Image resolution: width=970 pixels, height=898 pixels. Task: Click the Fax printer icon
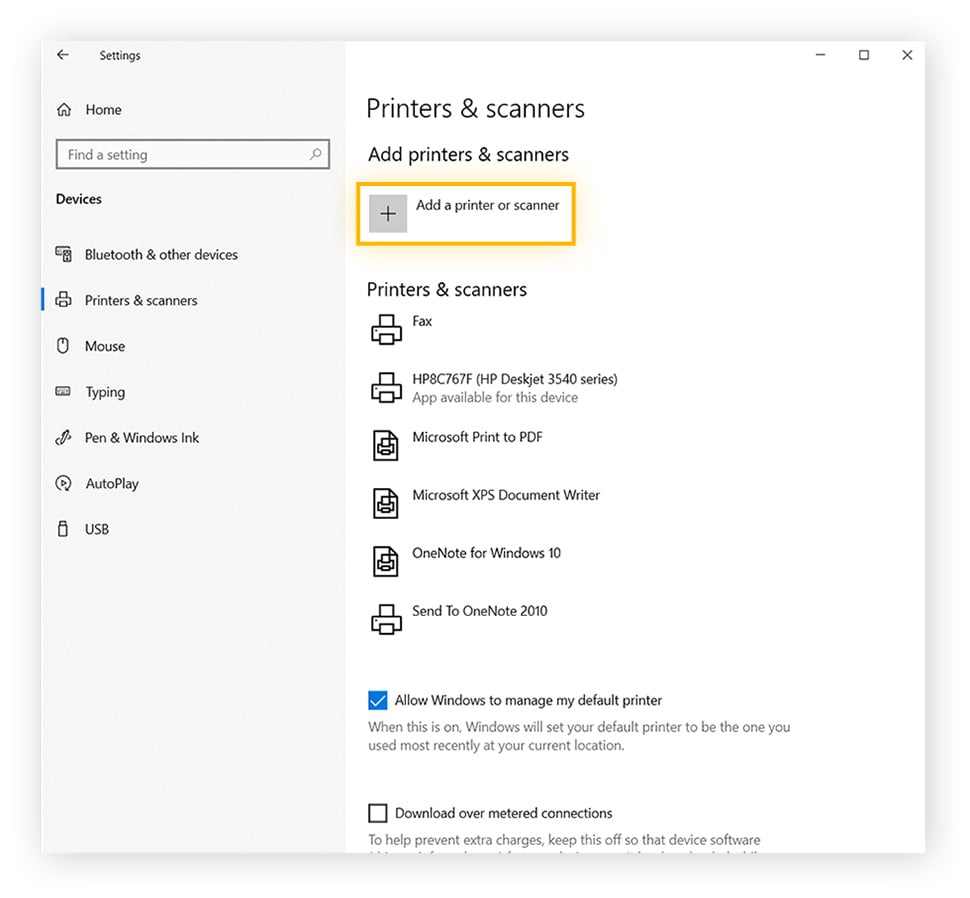click(387, 328)
